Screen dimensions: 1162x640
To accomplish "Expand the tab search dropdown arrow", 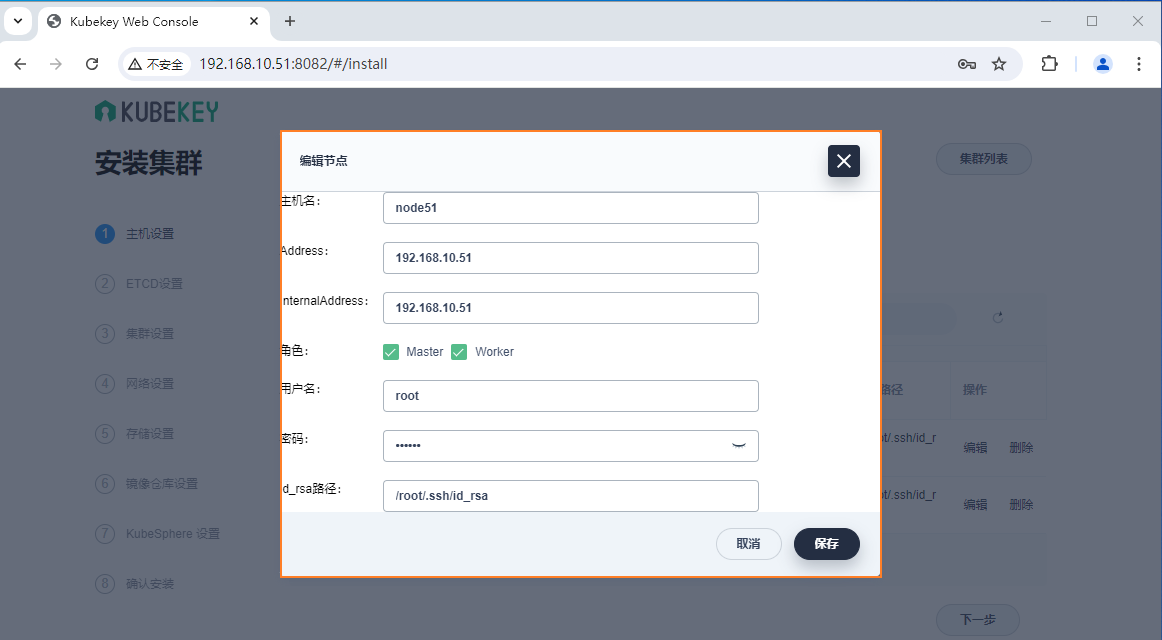I will click(x=18, y=21).
